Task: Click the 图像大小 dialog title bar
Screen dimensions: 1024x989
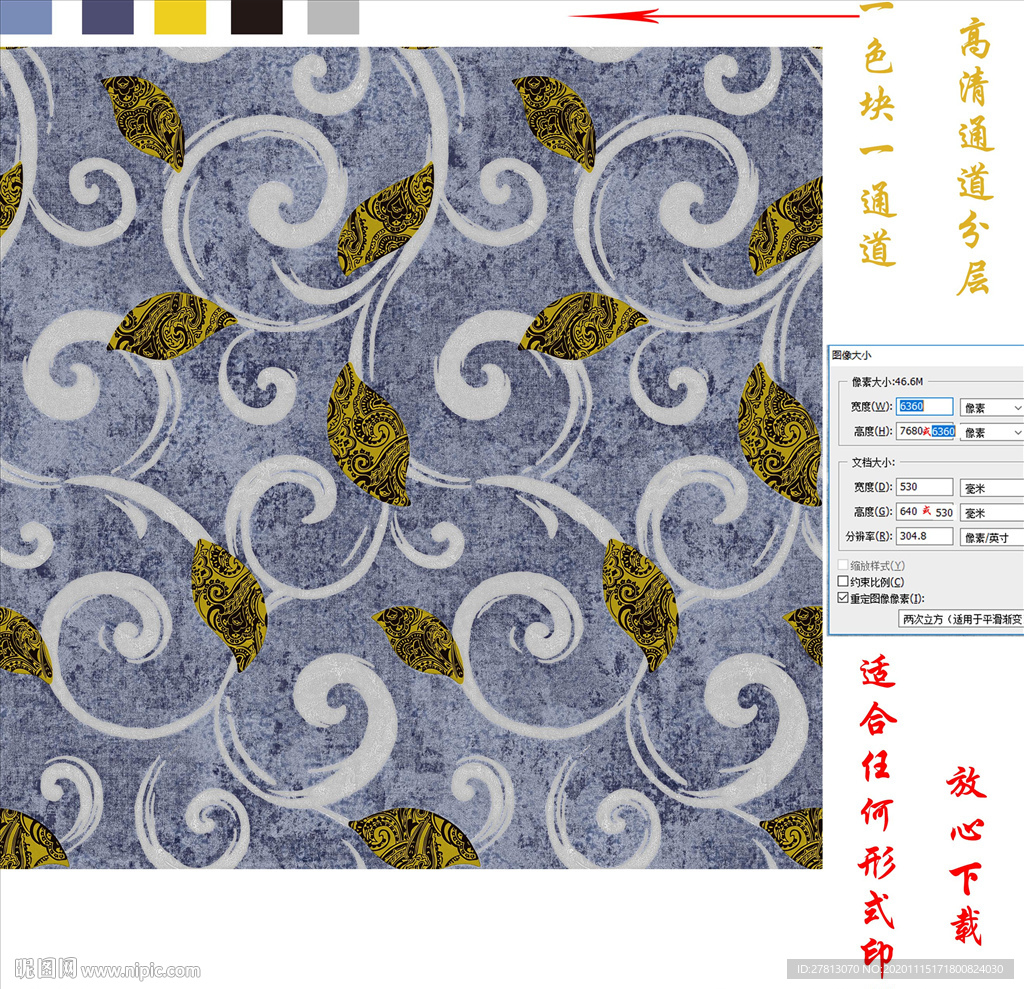Action: 925,355
